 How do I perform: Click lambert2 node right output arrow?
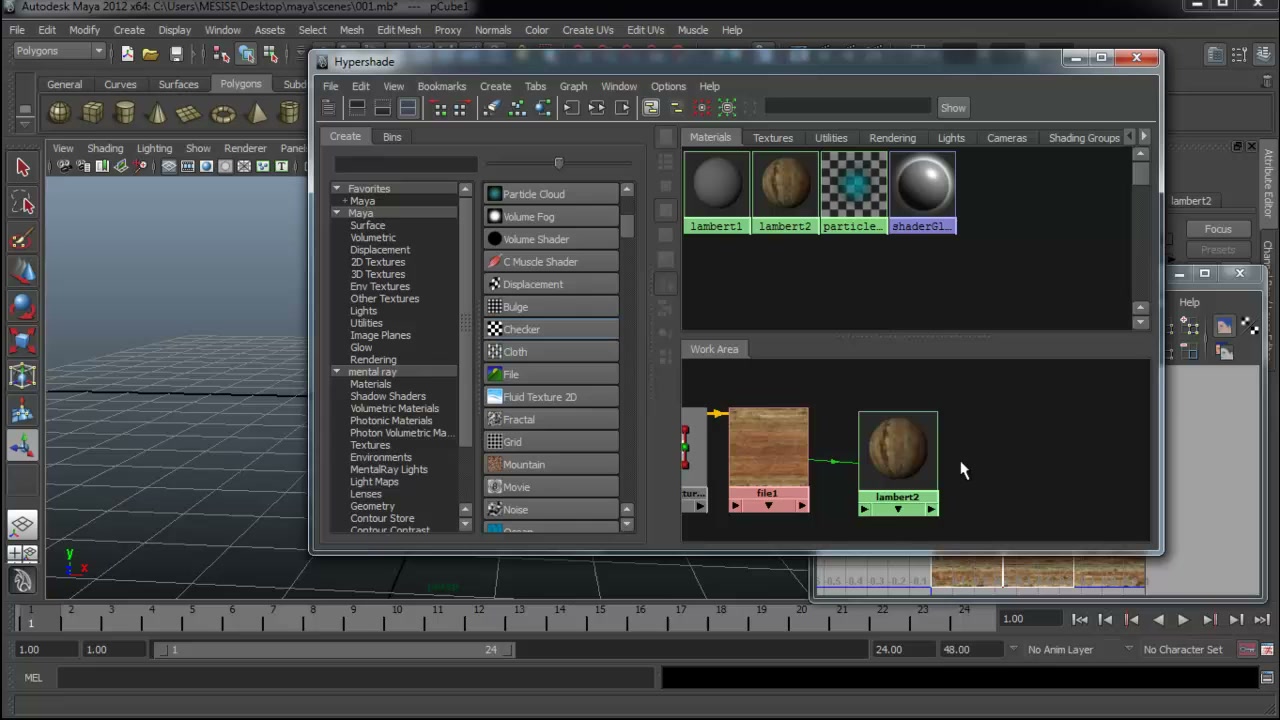931,510
